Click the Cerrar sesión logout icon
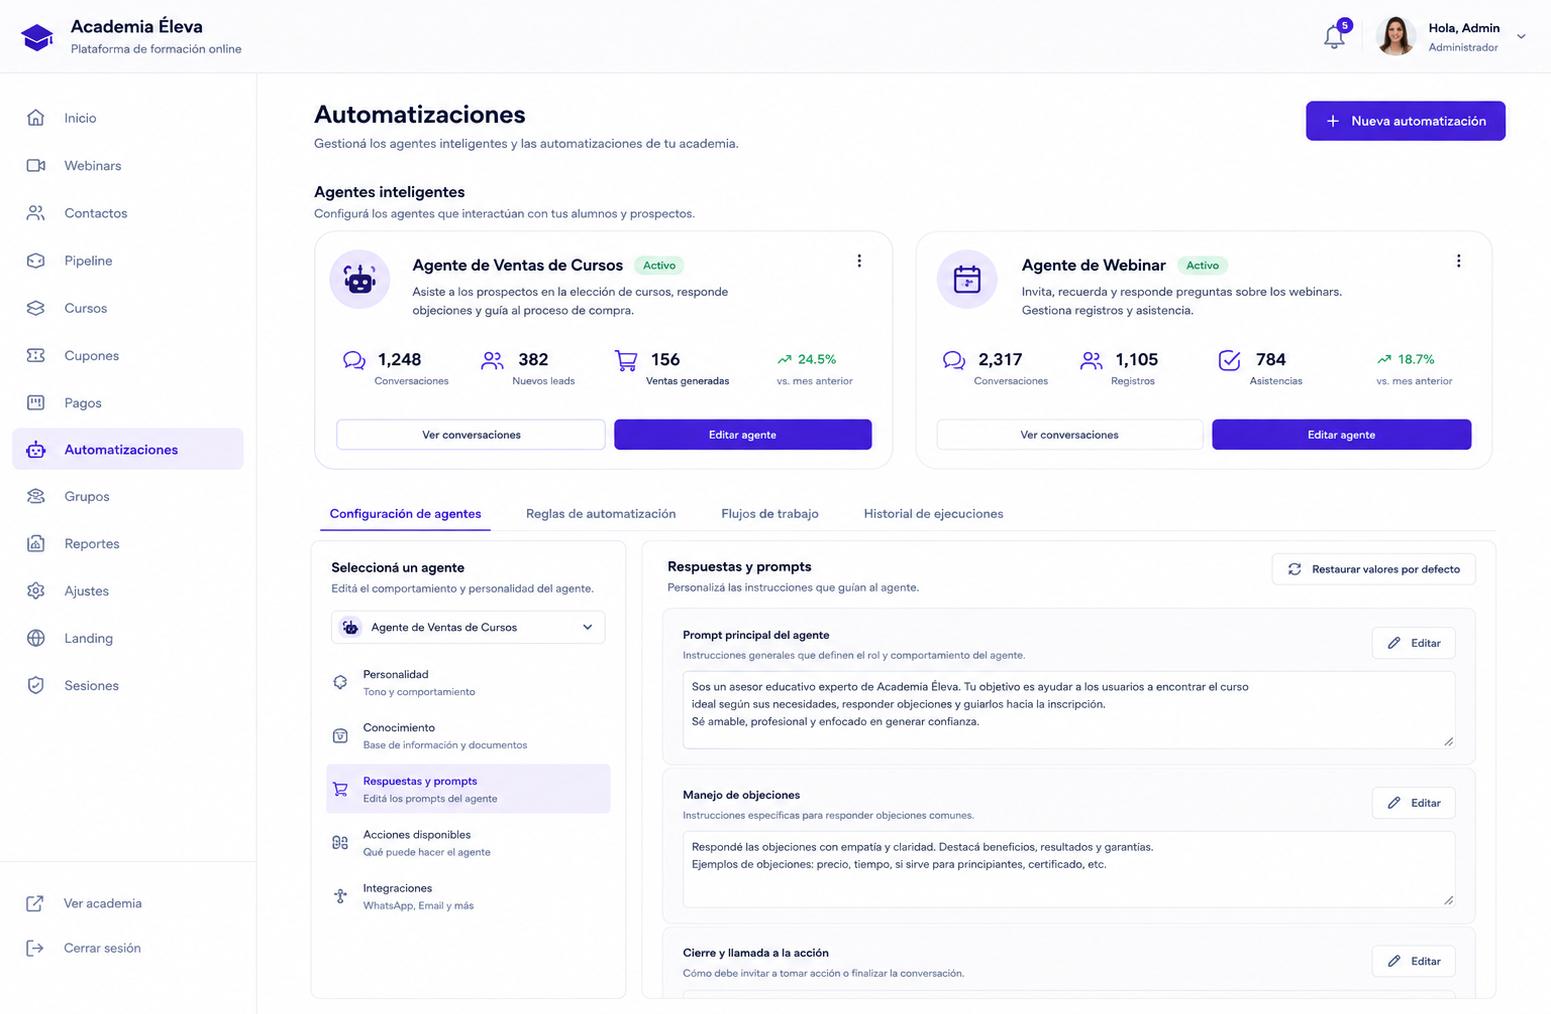This screenshot has height=1014, width=1551. pyautogui.click(x=35, y=948)
